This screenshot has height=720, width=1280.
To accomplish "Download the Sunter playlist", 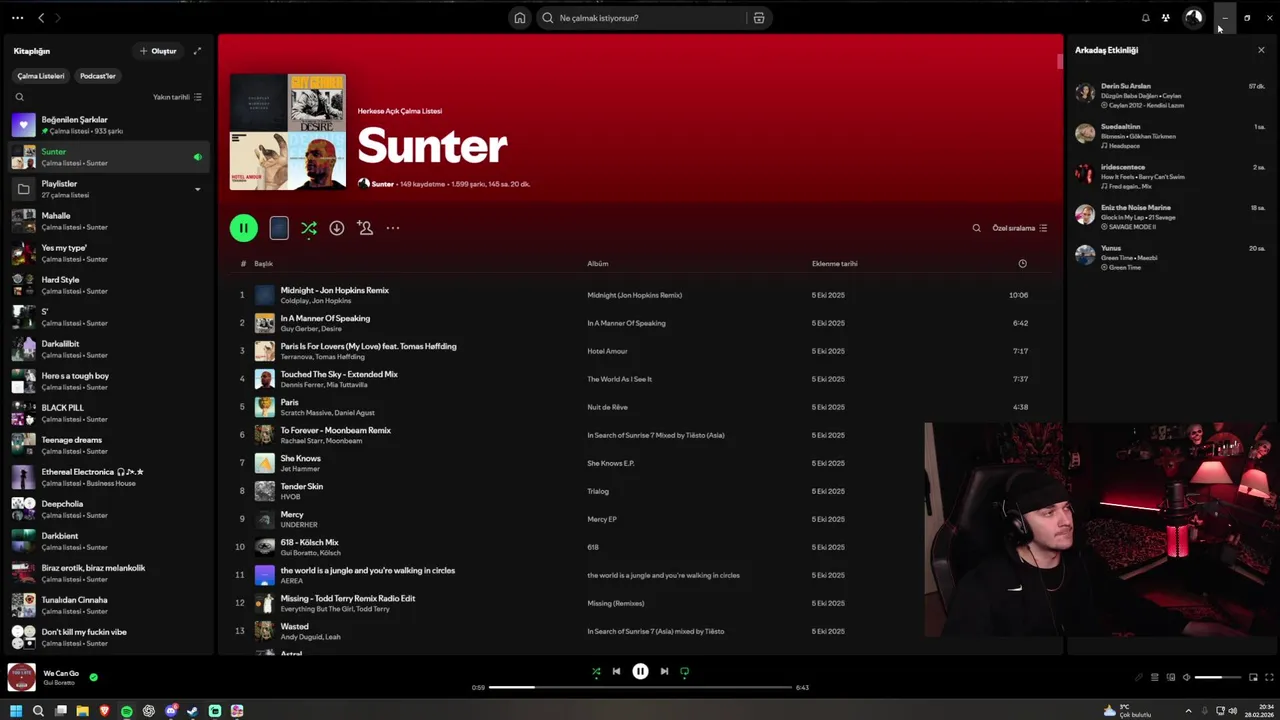I will [337, 228].
